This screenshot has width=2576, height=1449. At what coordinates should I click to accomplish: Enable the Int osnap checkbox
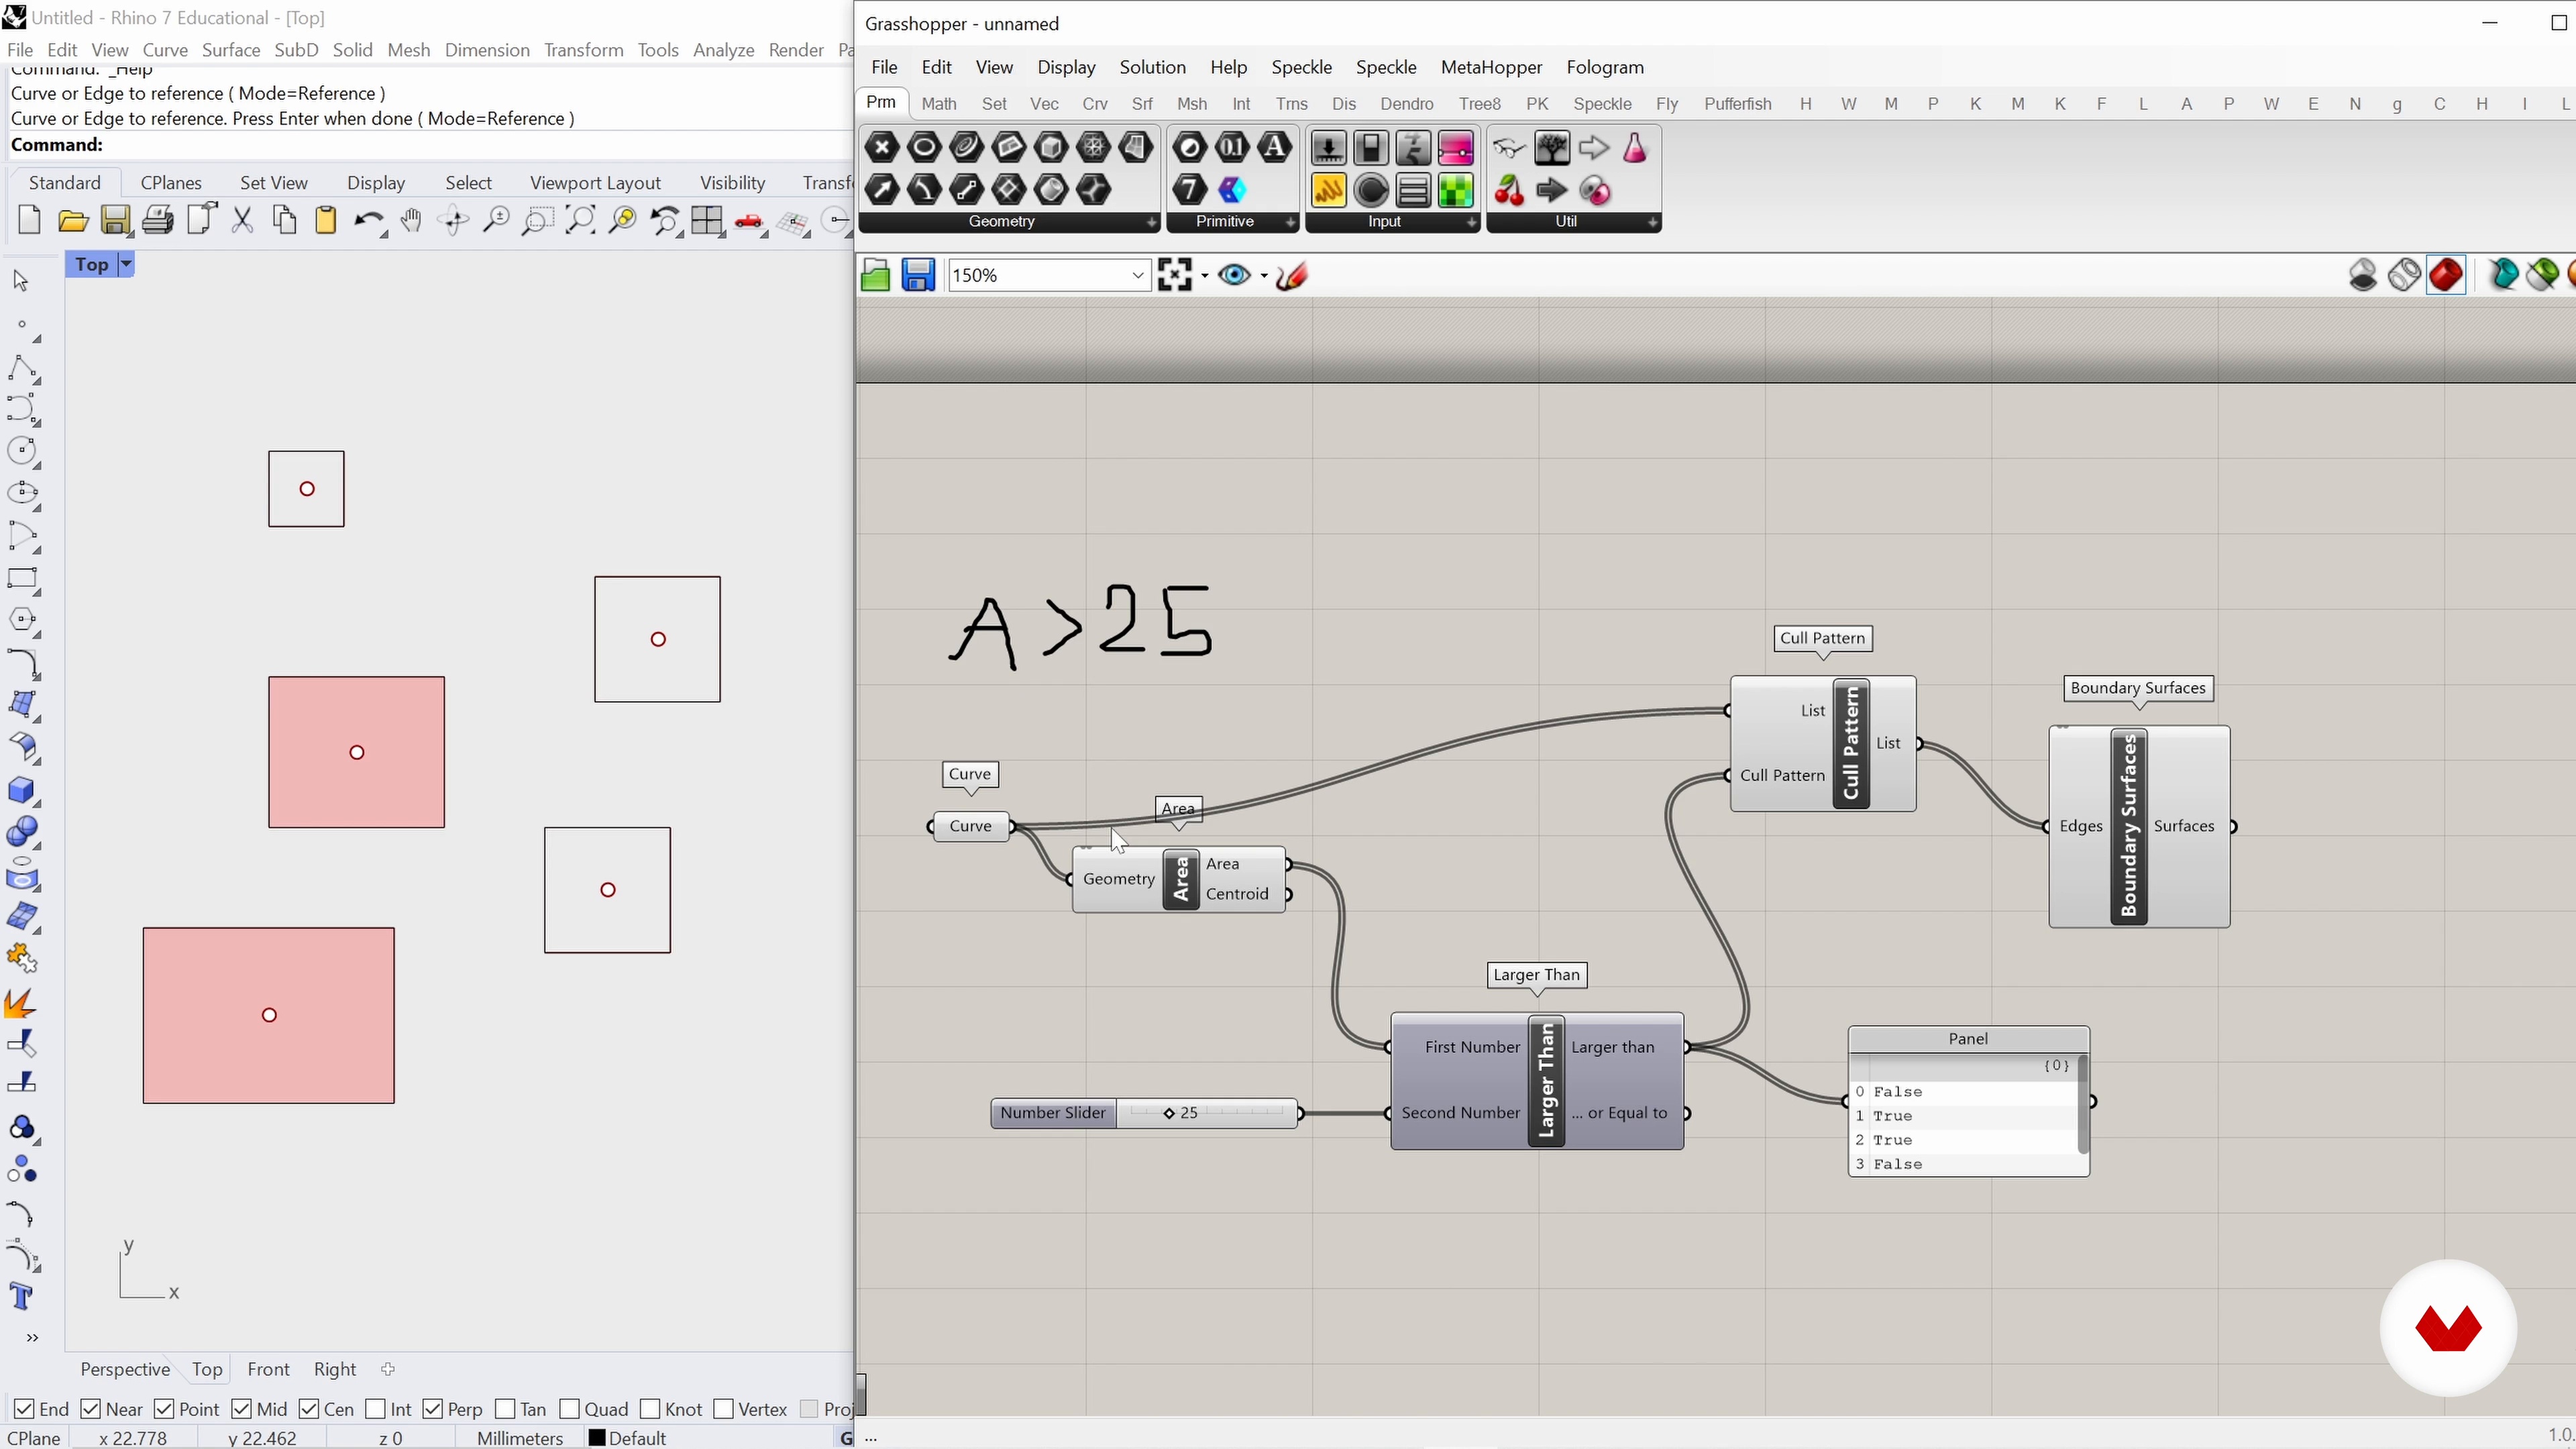click(x=376, y=1408)
